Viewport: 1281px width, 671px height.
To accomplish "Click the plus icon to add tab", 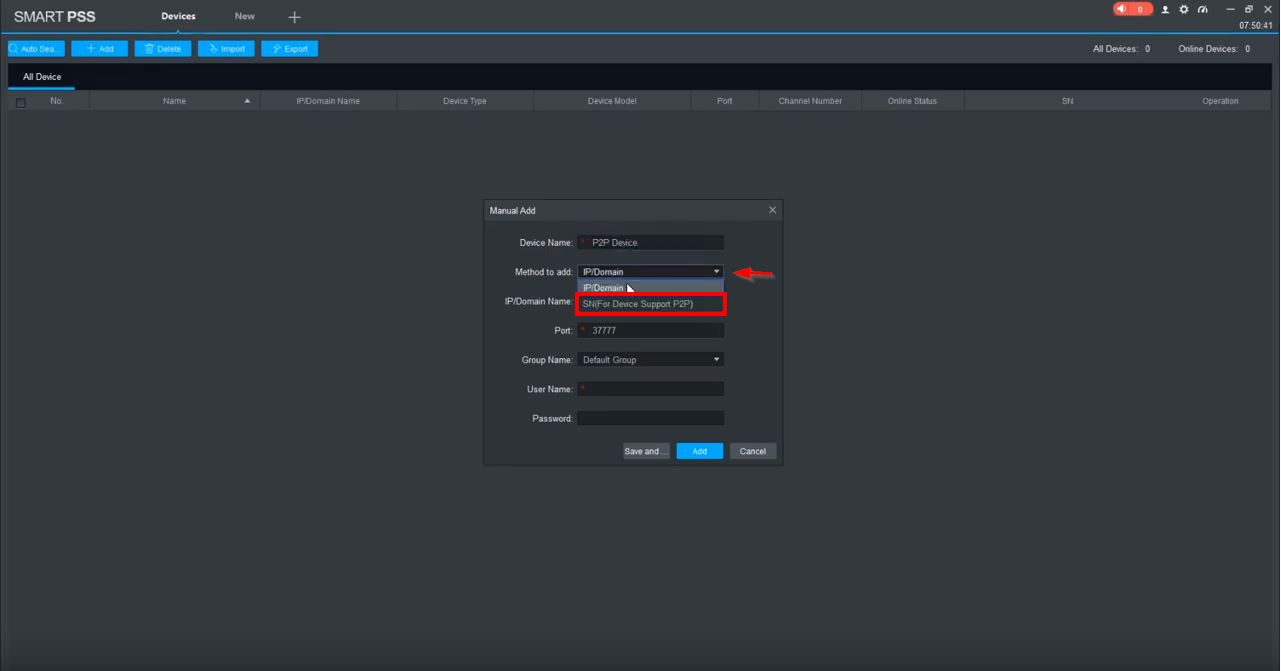I will coord(294,17).
